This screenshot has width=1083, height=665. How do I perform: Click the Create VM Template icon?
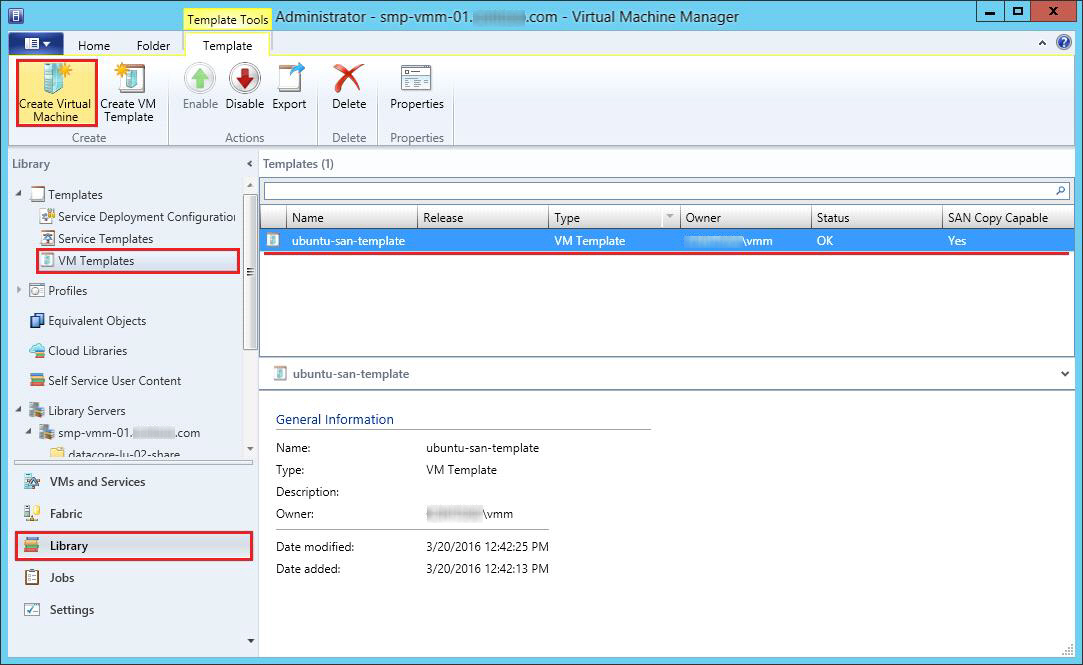click(128, 80)
